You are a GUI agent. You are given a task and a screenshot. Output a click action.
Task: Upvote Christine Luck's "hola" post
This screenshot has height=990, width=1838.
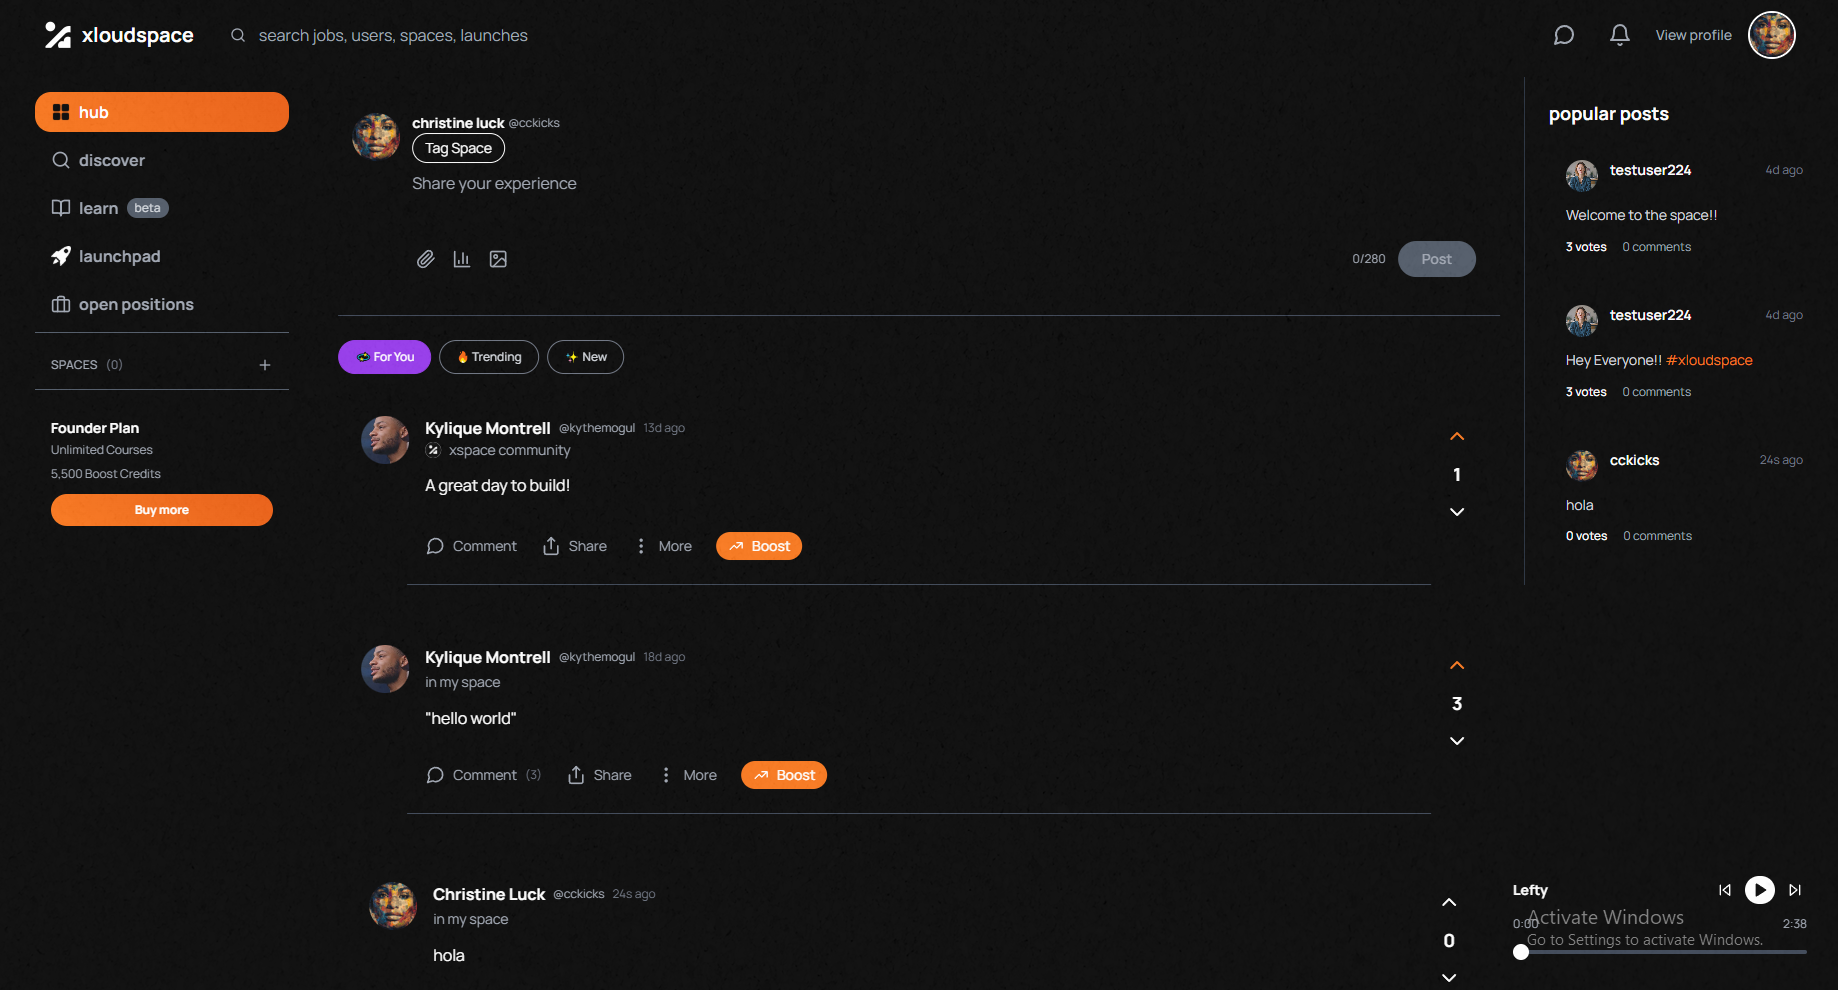(x=1449, y=903)
